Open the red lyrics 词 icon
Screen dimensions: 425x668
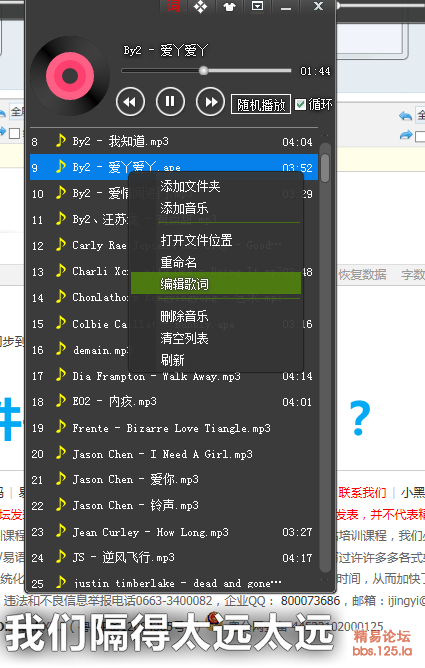(x=173, y=6)
